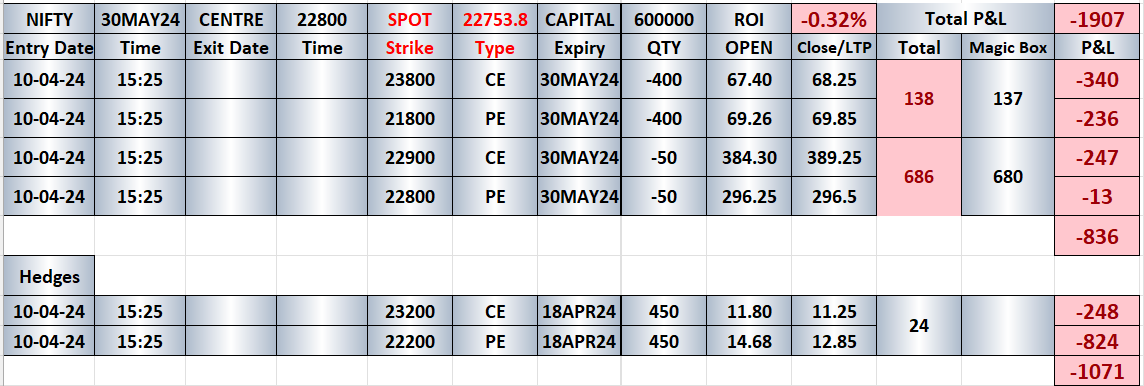
Task: Click the 23800 strike cell
Action: point(409,80)
